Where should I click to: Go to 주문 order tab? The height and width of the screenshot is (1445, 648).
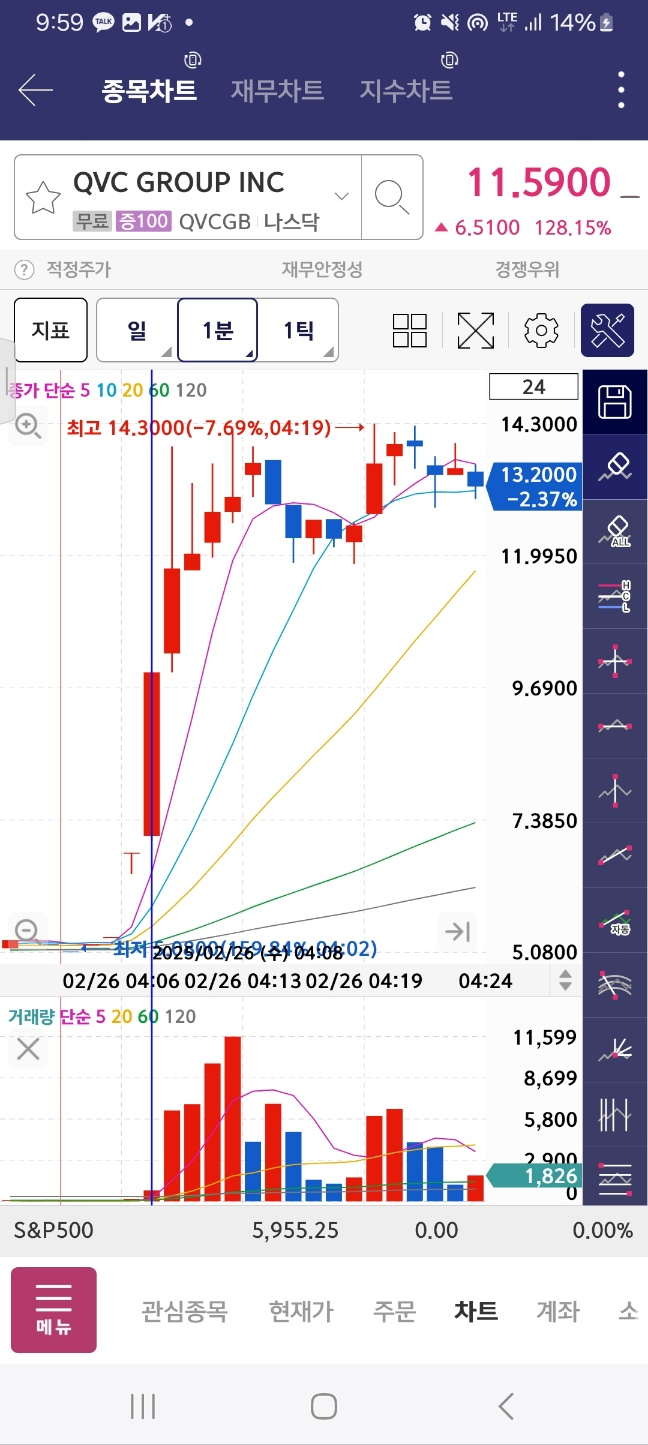click(x=394, y=1310)
